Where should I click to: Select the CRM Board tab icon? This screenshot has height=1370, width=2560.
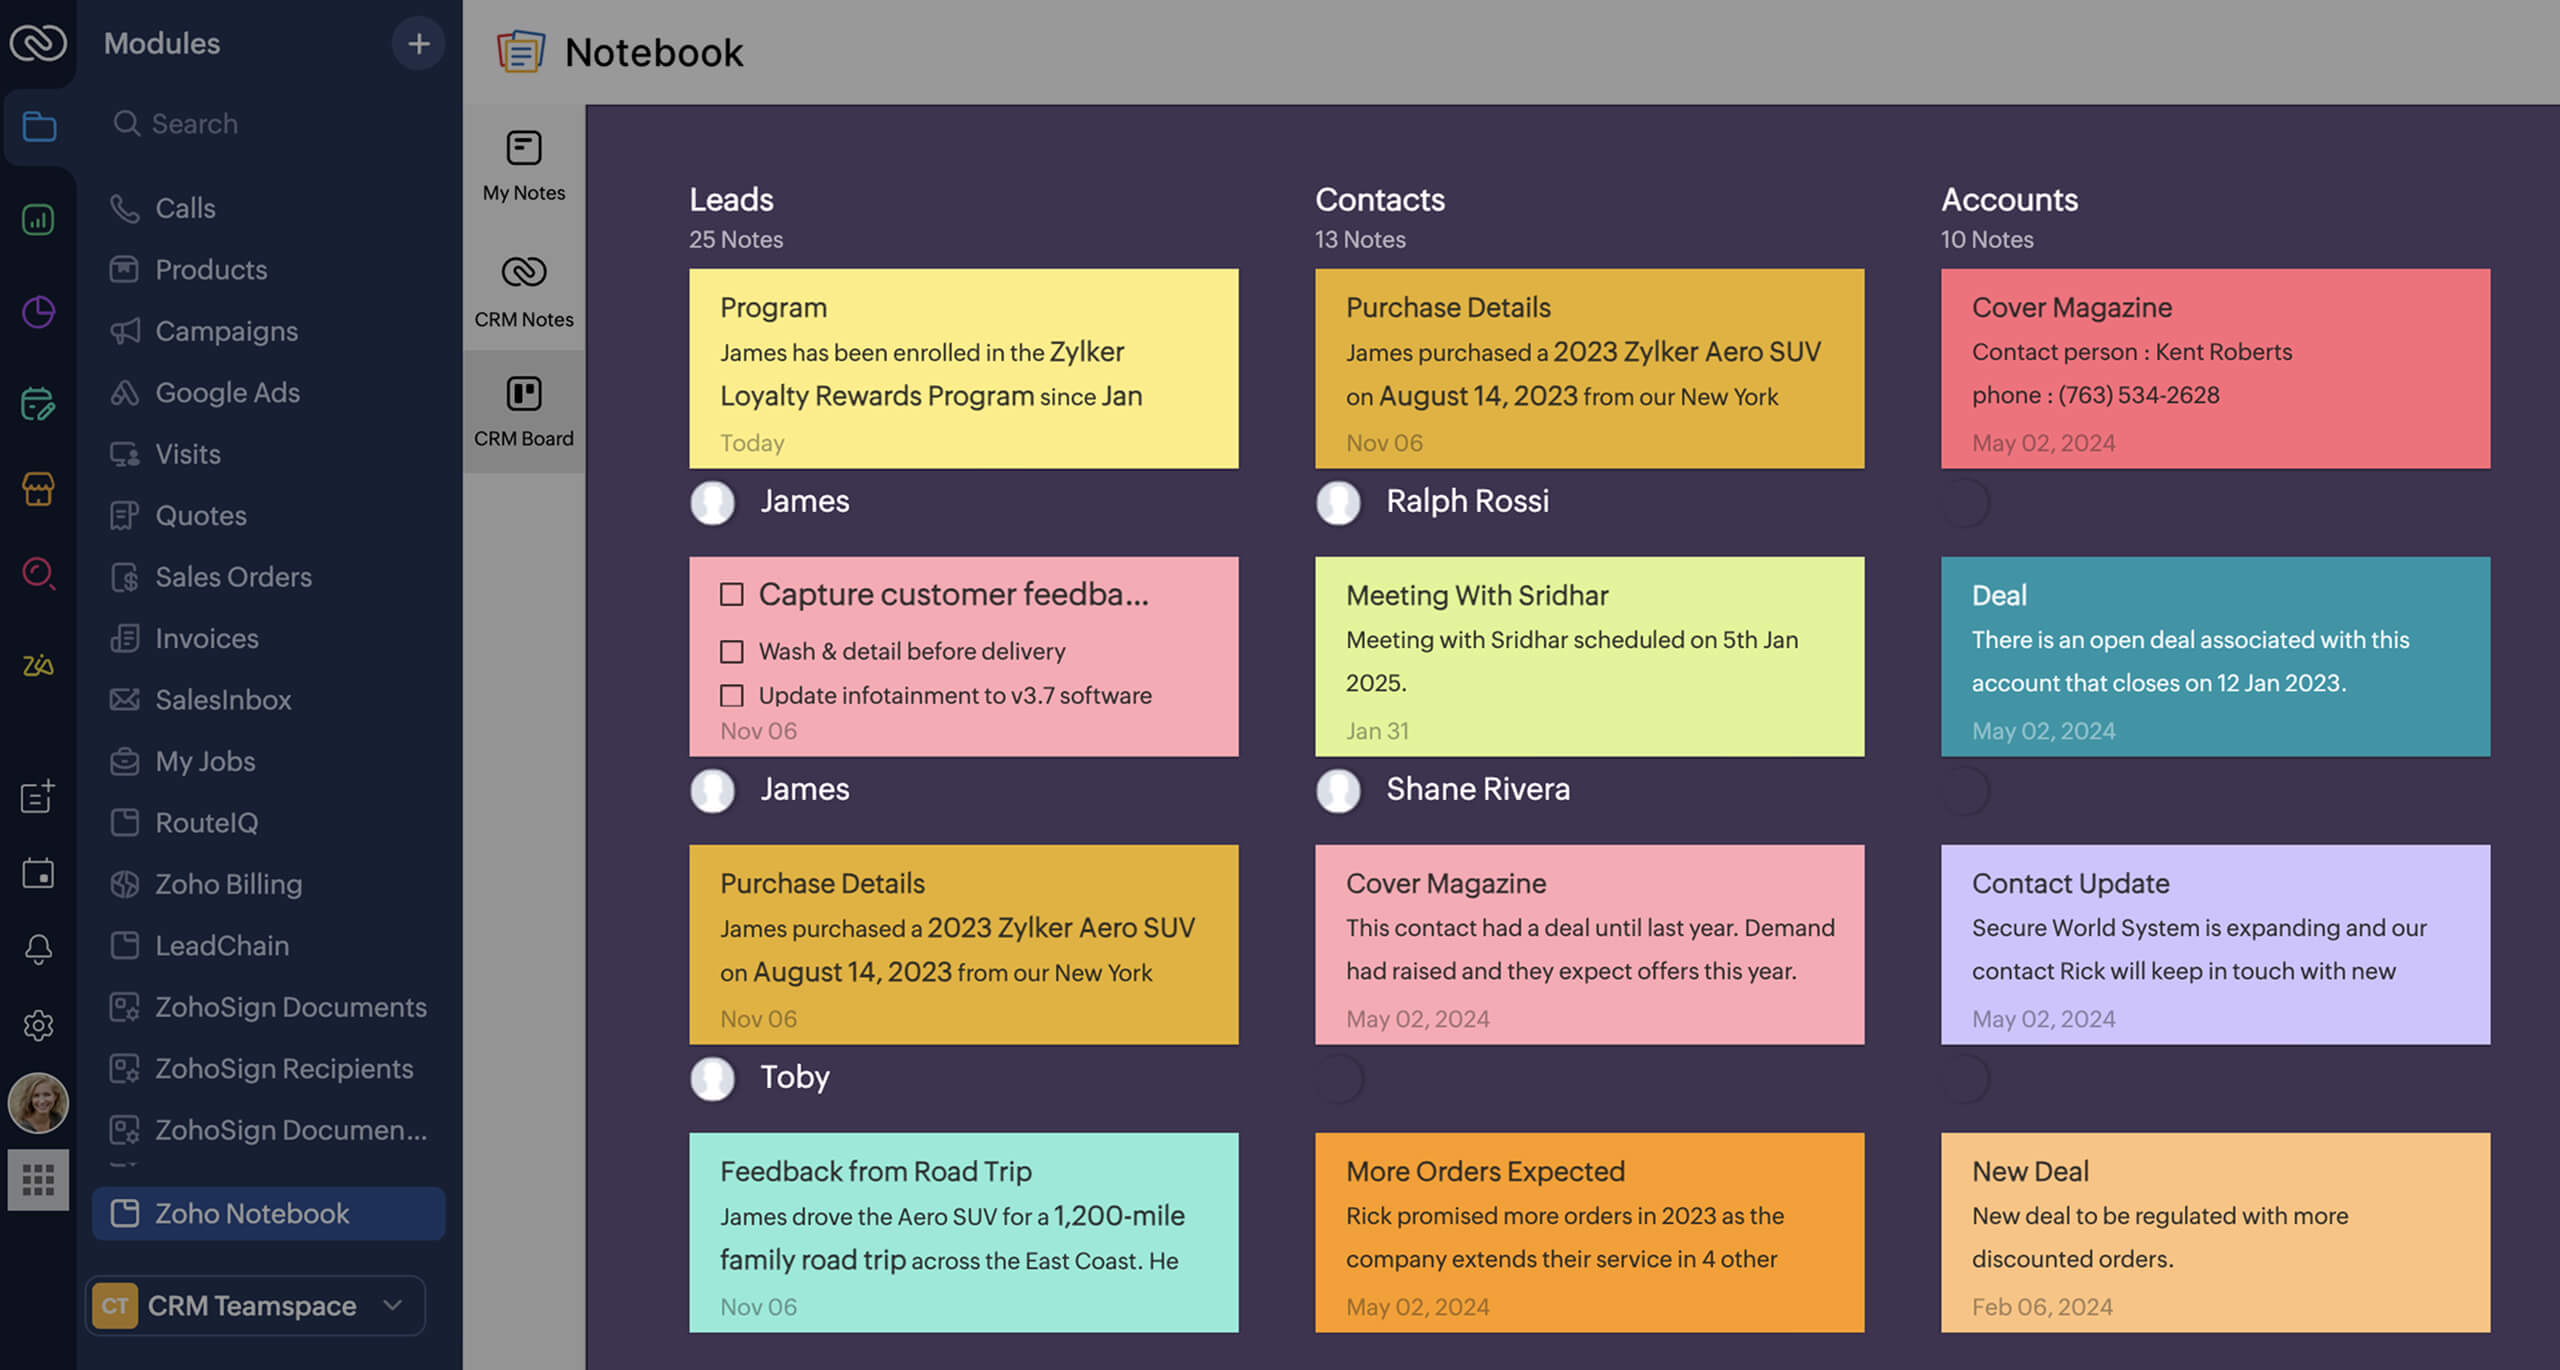(522, 394)
